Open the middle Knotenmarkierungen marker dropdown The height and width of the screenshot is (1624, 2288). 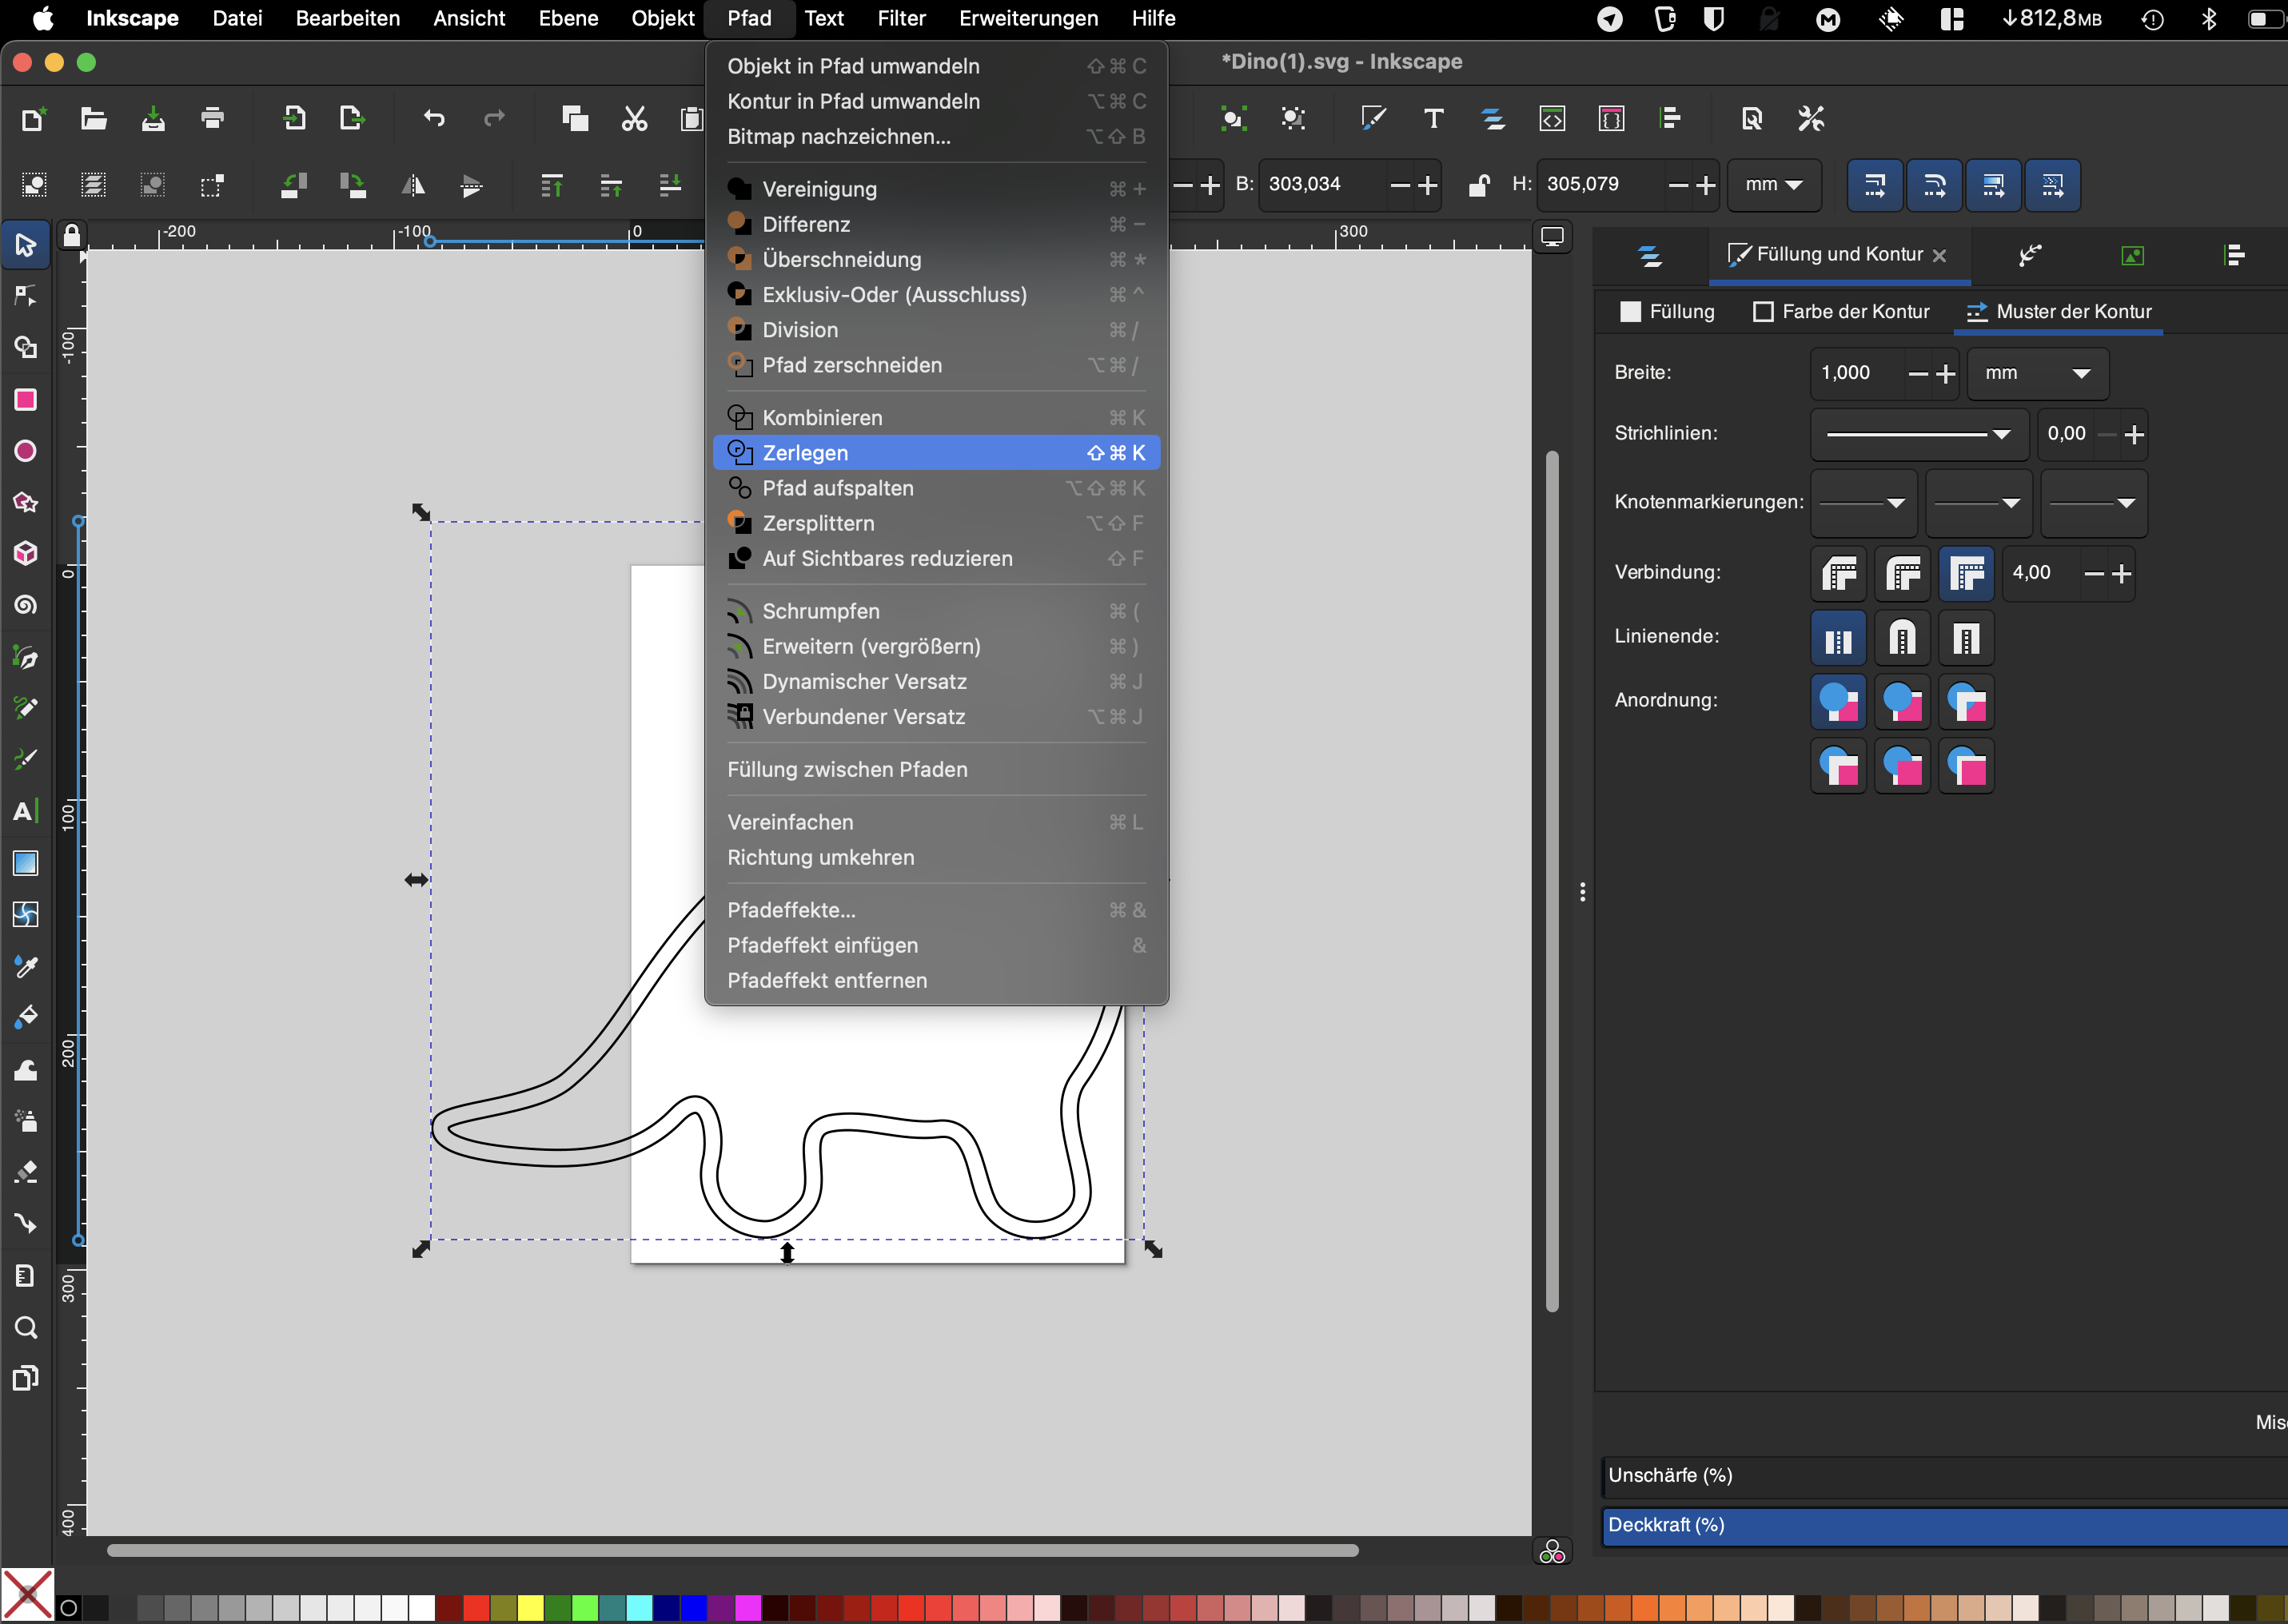click(1978, 503)
